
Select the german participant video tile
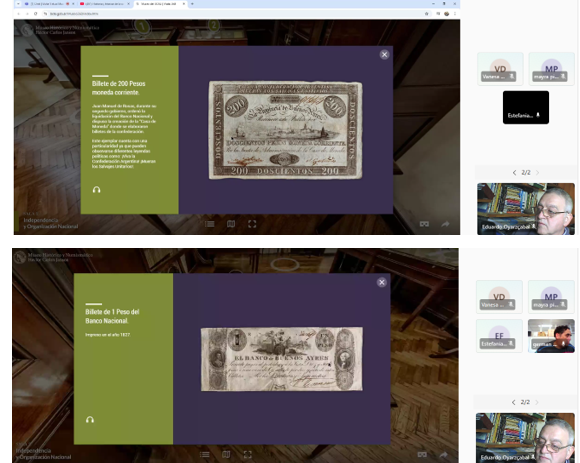tap(551, 336)
